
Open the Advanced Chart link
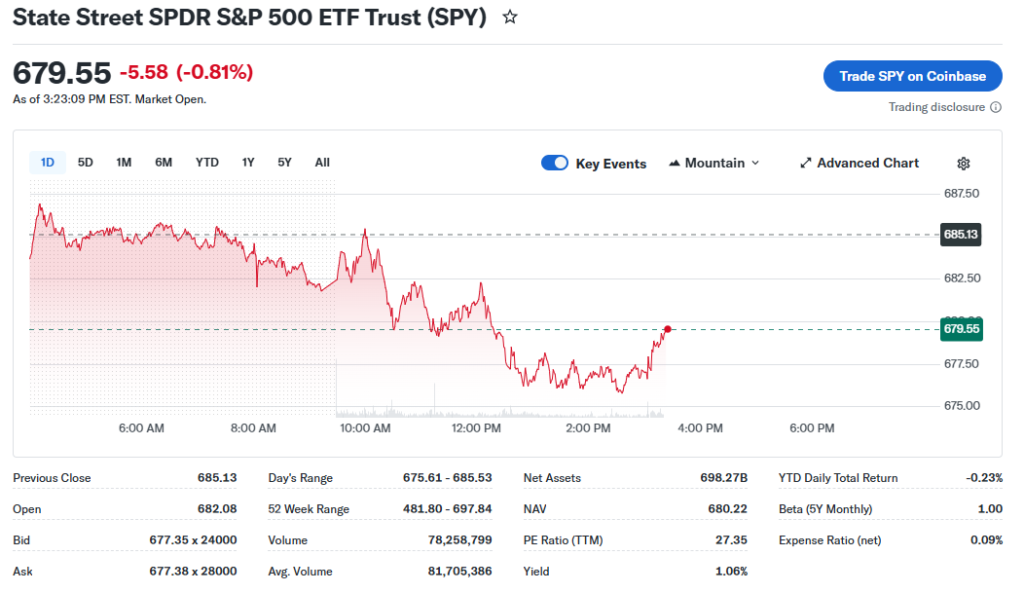(867, 163)
